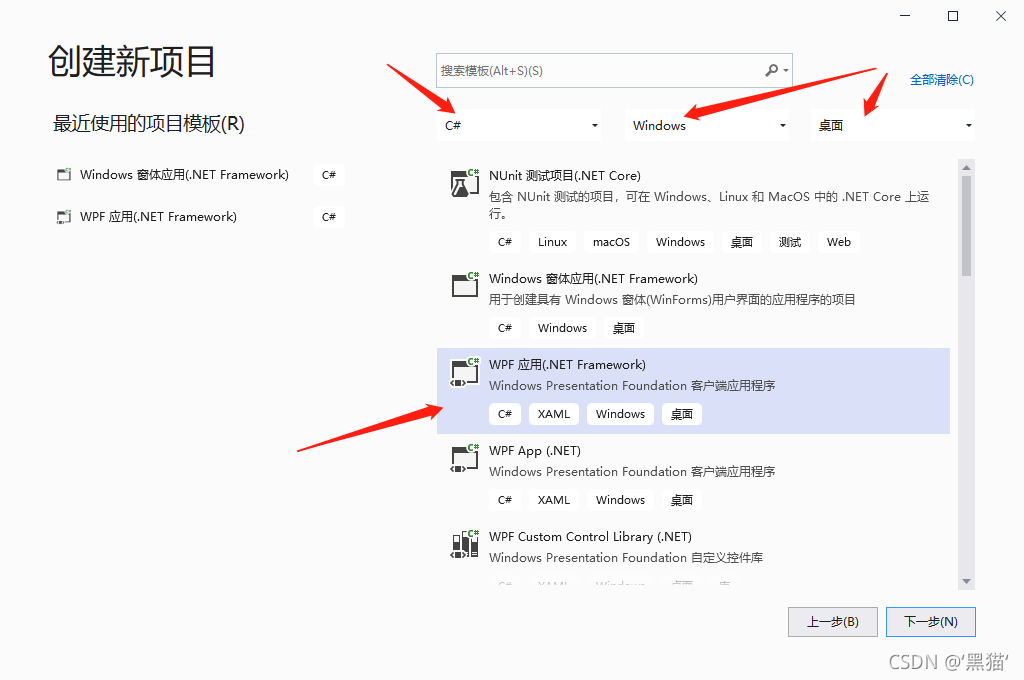Image resolution: width=1024 pixels, height=680 pixels.
Task: Click the Windows Forms app template icon
Action: click(x=465, y=285)
